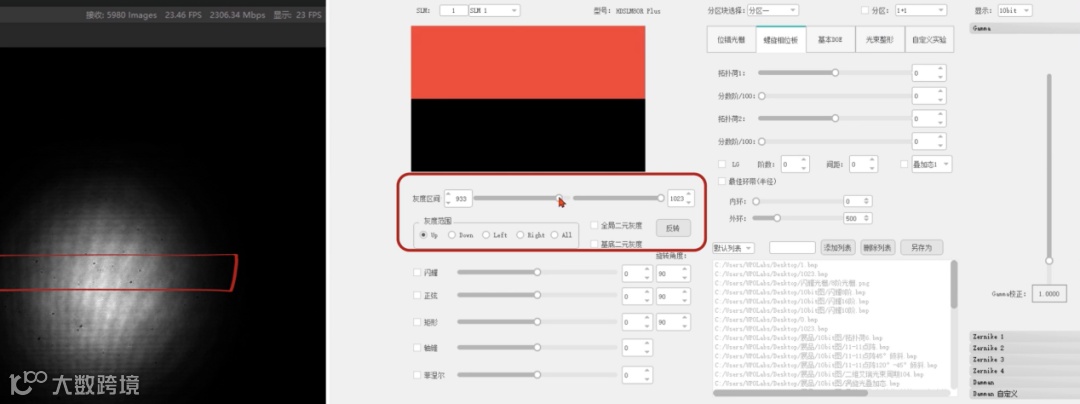Open the 分区块选择 分区一 dropdown
1080x404 pixels.
tap(772, 10)
